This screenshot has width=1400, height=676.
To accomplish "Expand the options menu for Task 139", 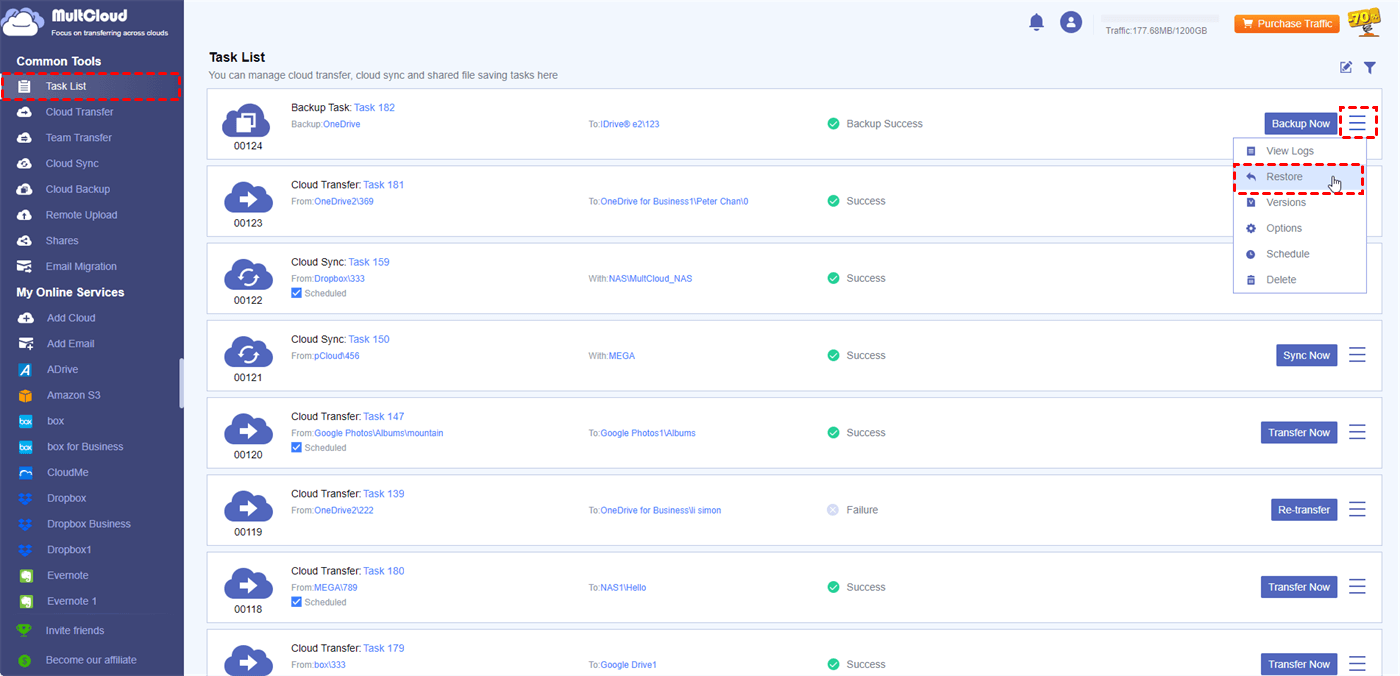I will pyautogui.click(x=1357, y=510).
